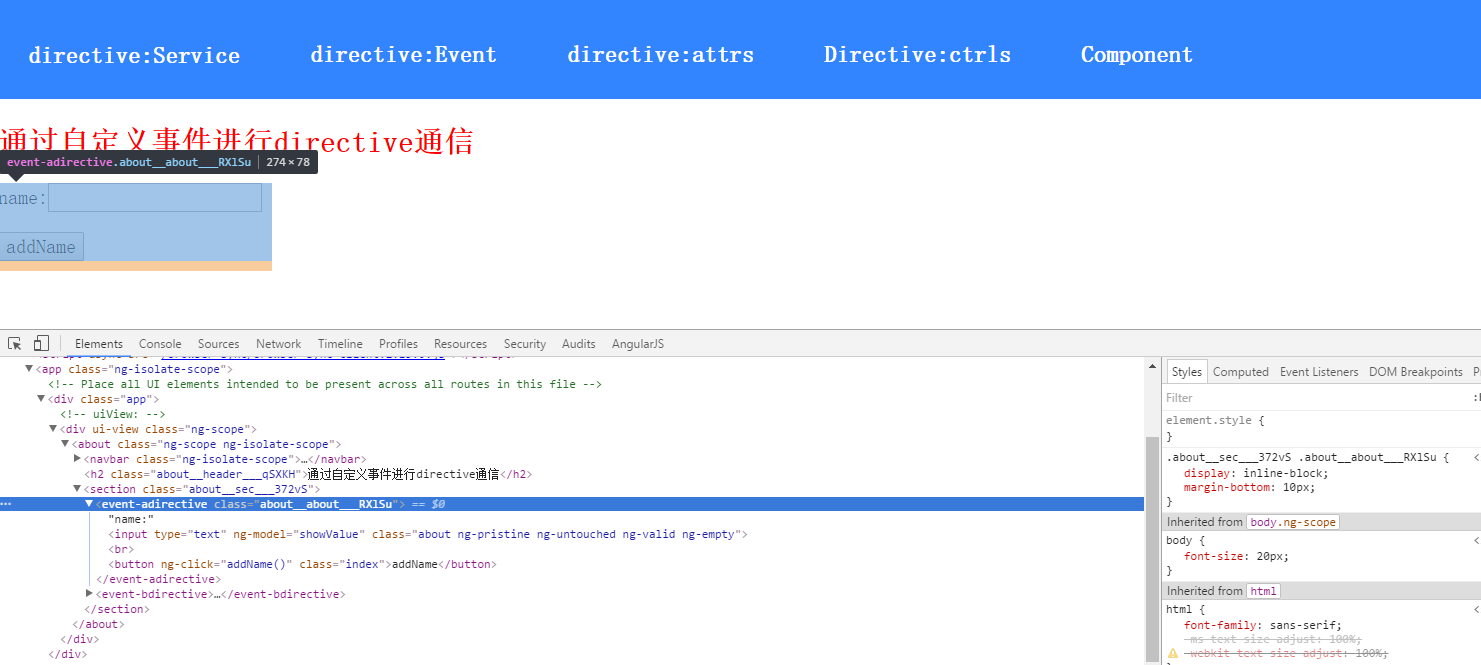Image resolution: width=1481 pixels, height=665 pixels.
Task: Open the Resources panel tab
Action: [x=460, y=344]
